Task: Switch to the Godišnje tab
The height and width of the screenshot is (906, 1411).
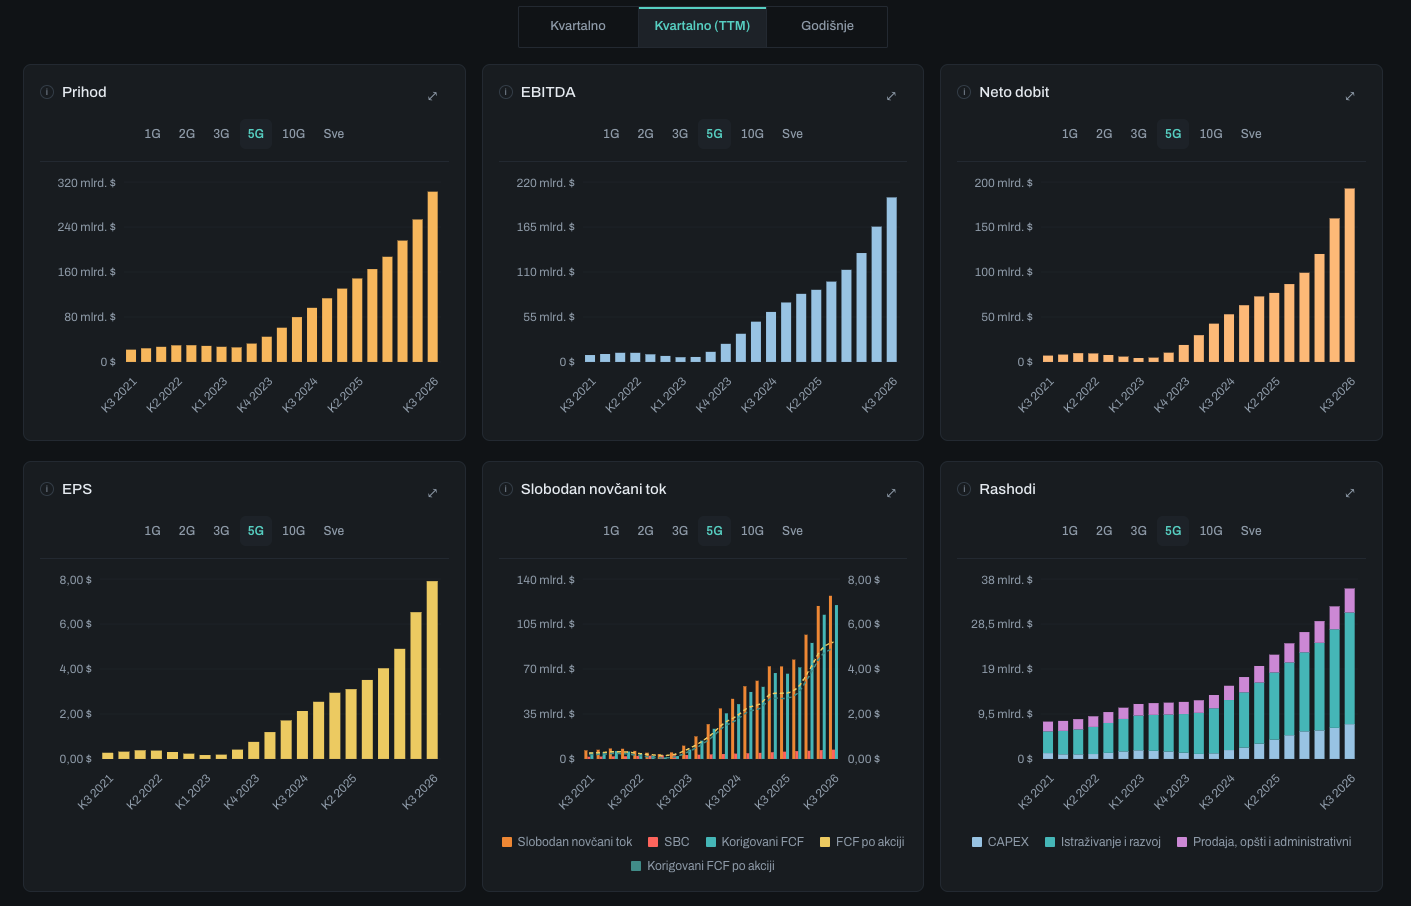Action: pos(827,26)
